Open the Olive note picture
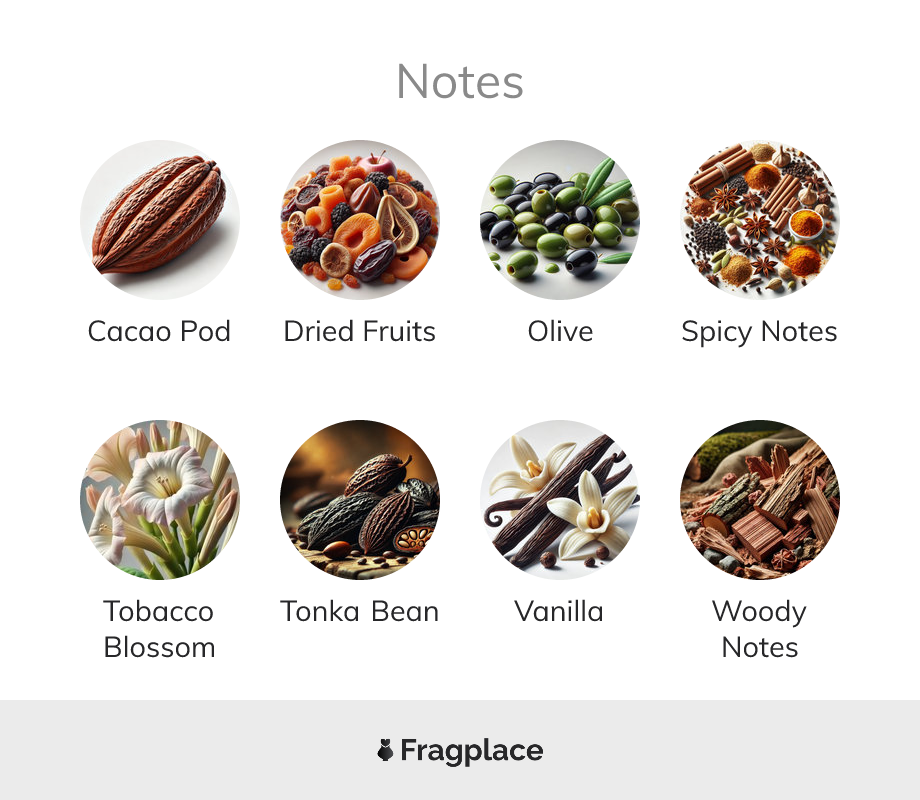The image size is (920, 800). (x=560, y=220)
